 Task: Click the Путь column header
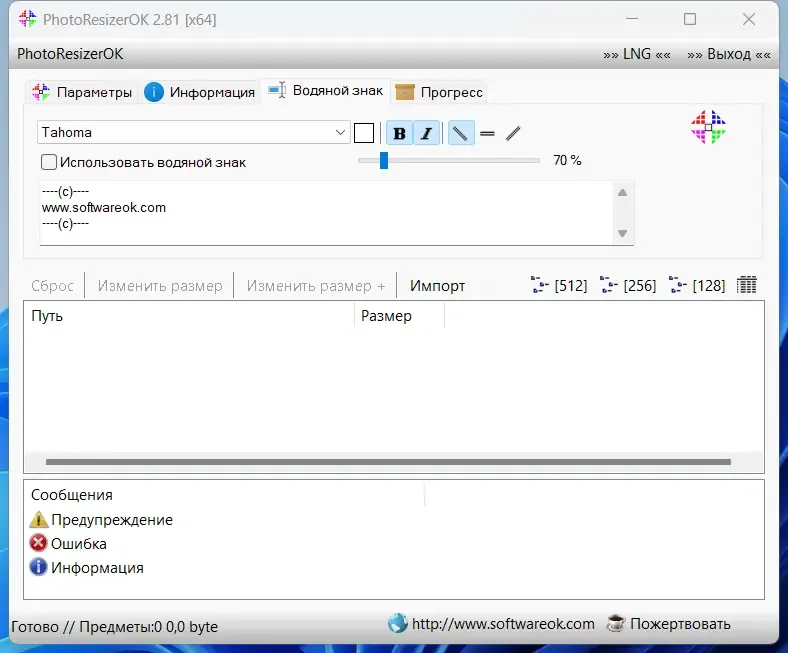point(189,316)
